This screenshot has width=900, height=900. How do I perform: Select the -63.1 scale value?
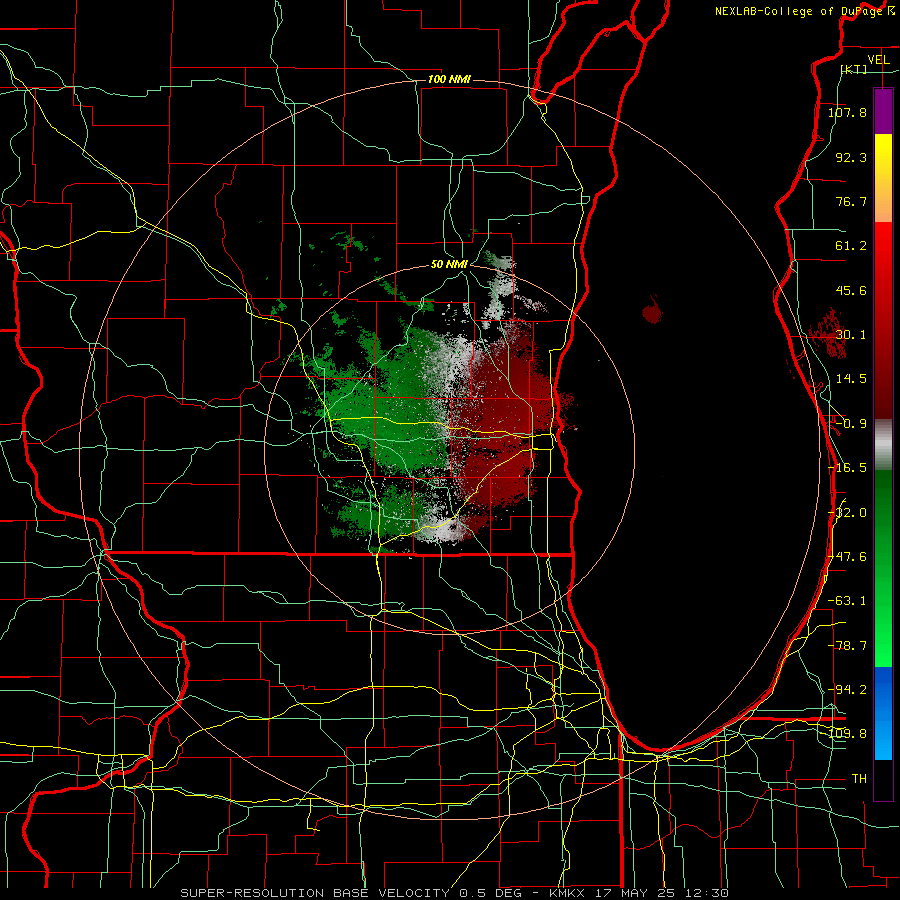(847, 600)
